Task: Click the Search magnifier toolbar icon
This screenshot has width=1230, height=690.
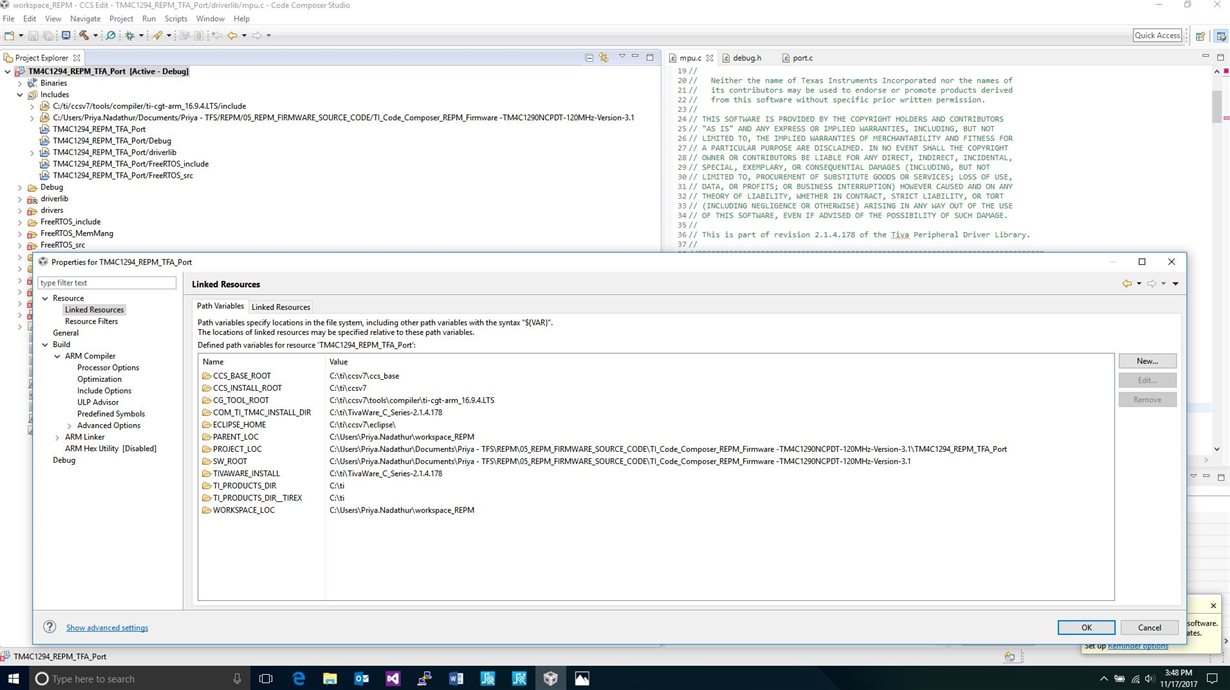Action: click(110, 35)
